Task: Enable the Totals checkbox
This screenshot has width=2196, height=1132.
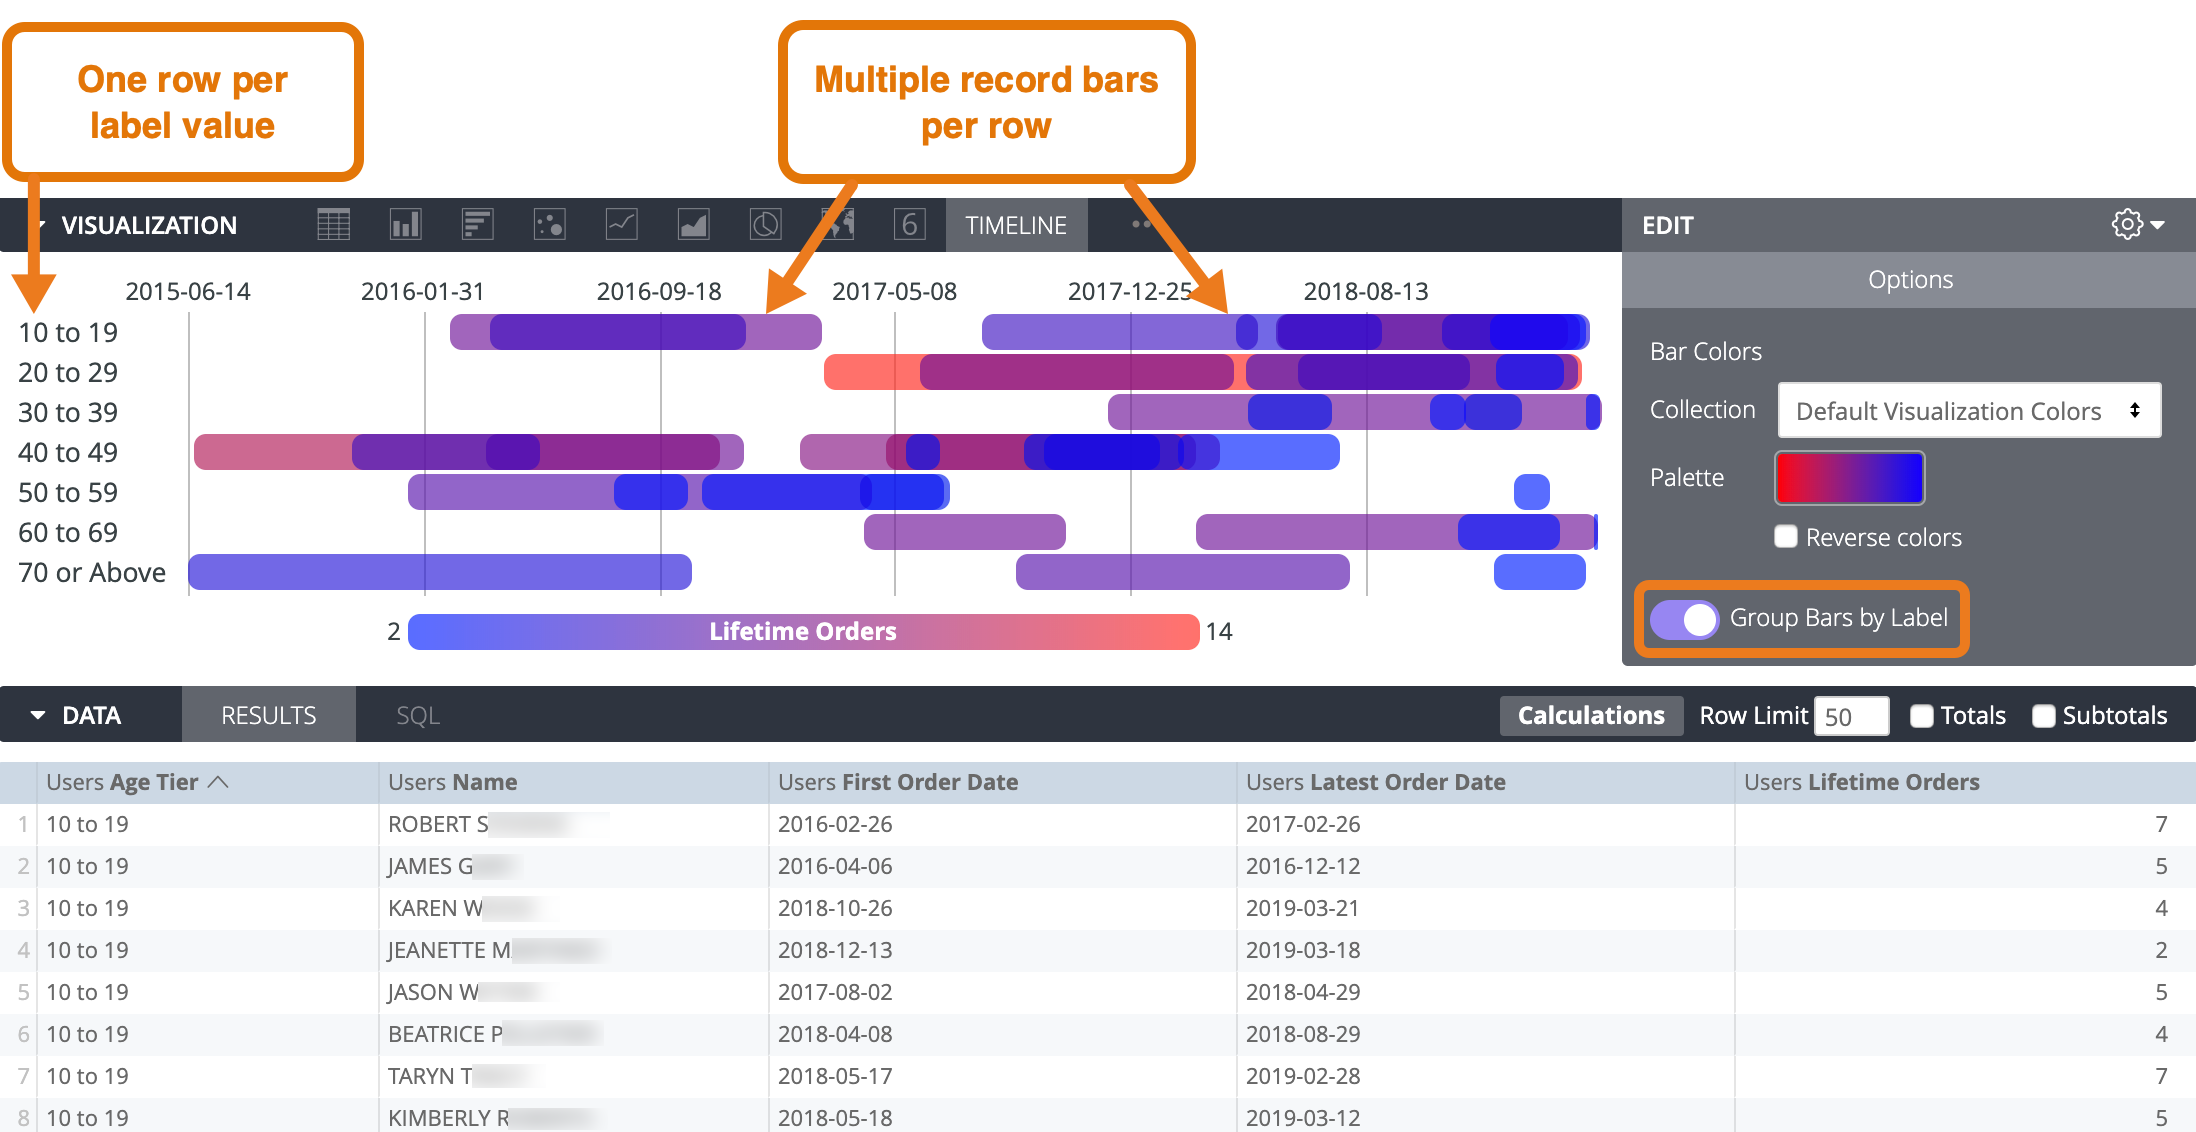Action: [x=1921, y=715]
